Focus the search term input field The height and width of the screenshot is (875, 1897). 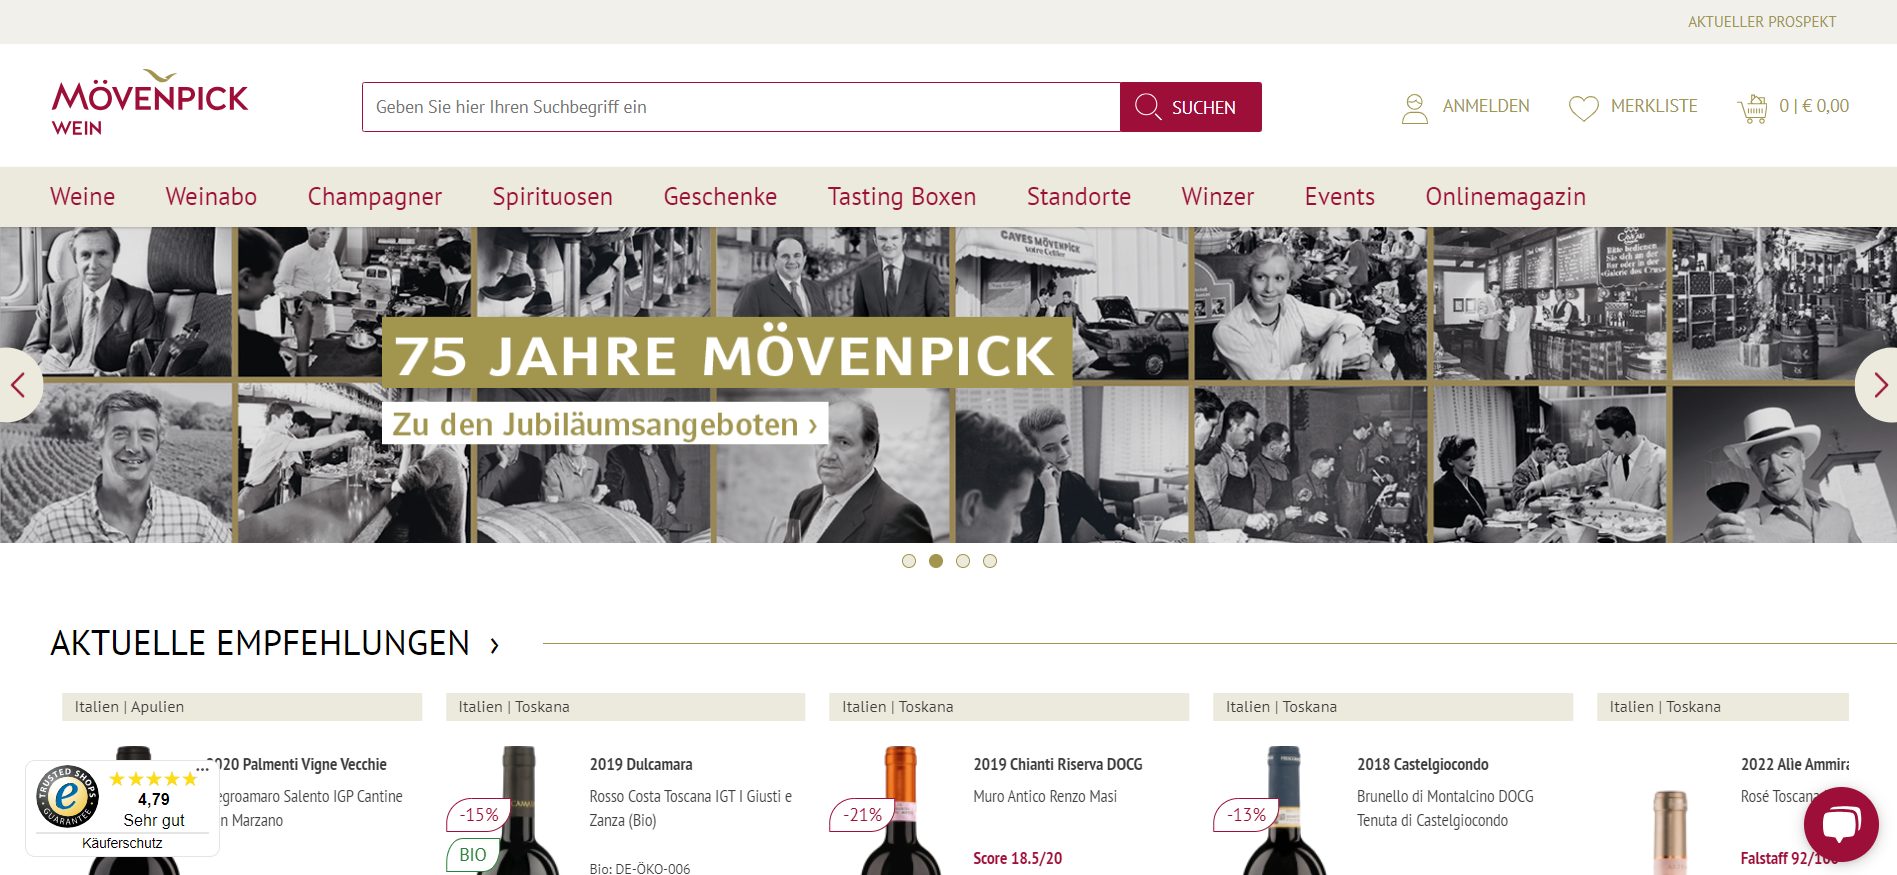741,107
